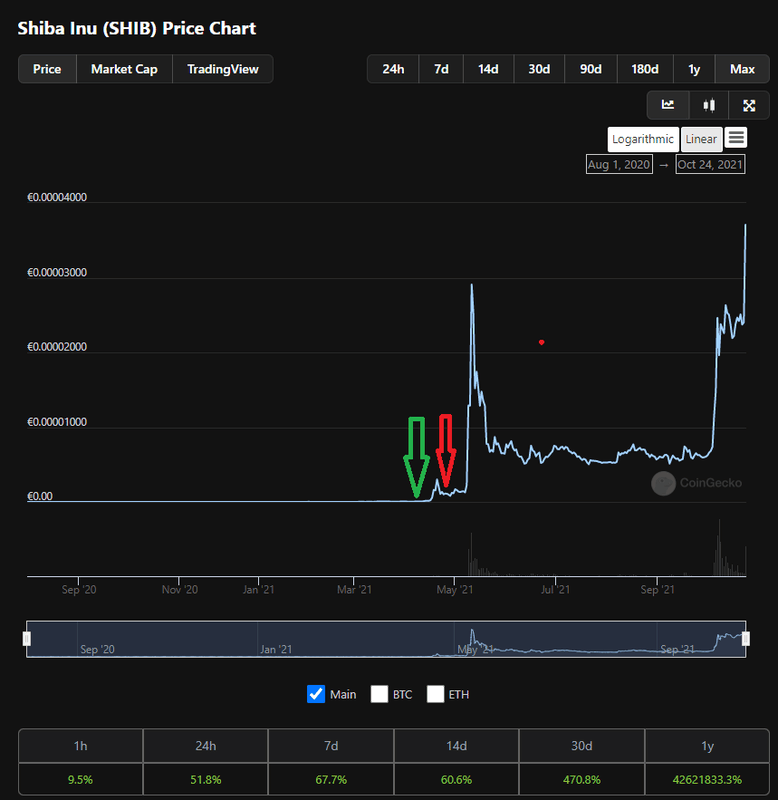778x800 pixels.
Task: Select the Market Cap tab
Action: pos(124,69)
